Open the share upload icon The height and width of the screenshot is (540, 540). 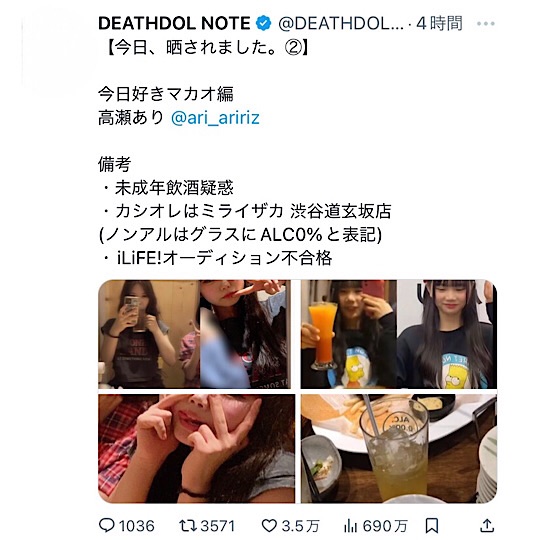(x=487, y=526)
